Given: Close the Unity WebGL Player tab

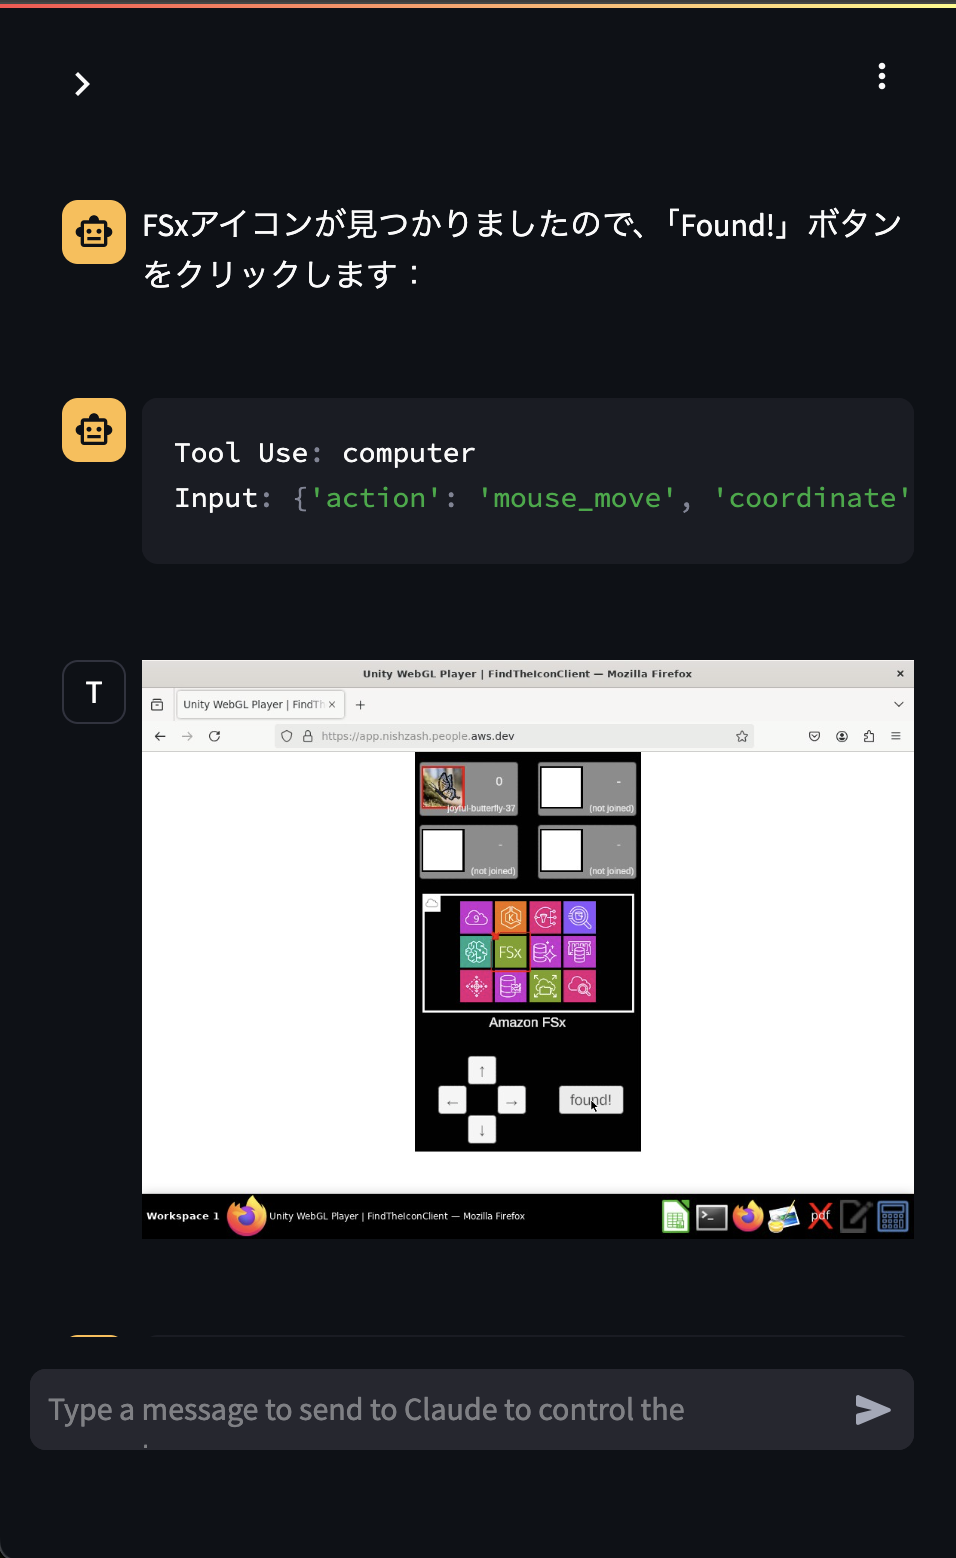Looking at the screenshot, I should [332, 704].
